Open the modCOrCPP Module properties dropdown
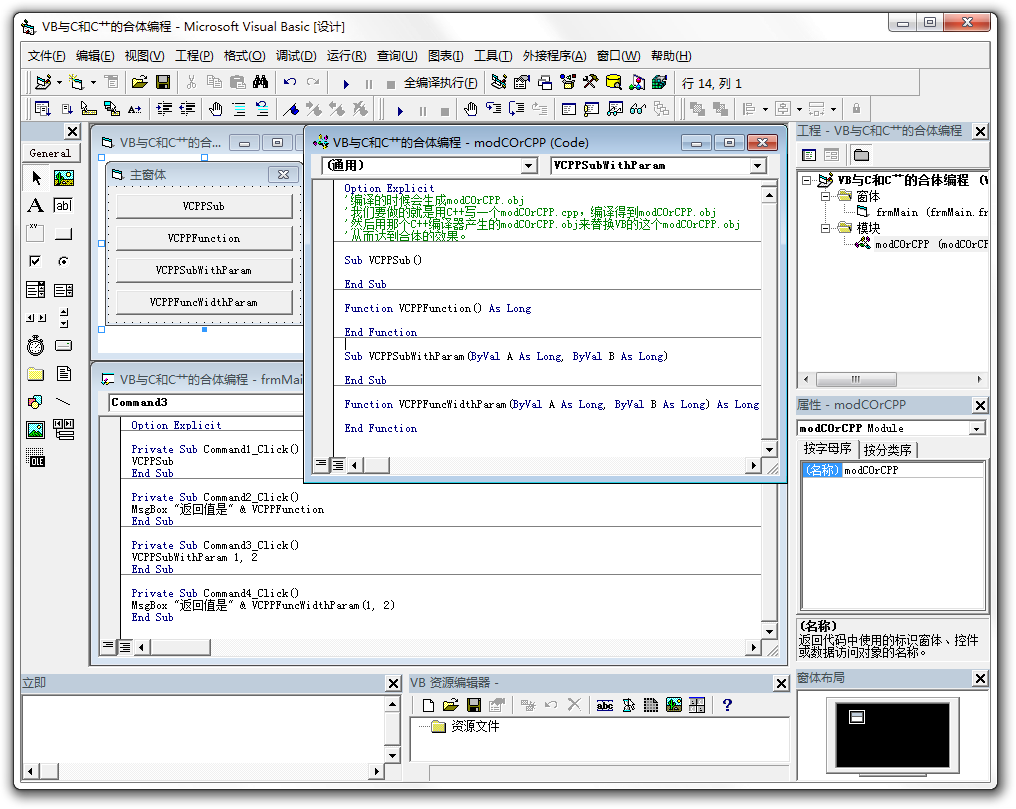1016x809 pixels. click(x=976, y=429)
